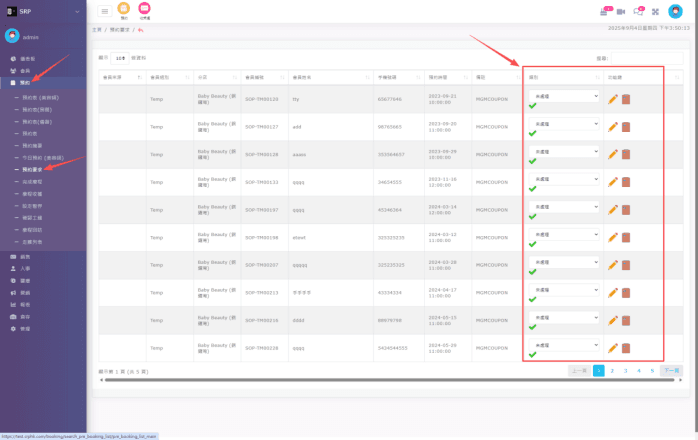The height and width of the screenshot is (440, 698).
Task: Open the pink message shortcut icon
Action: (144, 9)
